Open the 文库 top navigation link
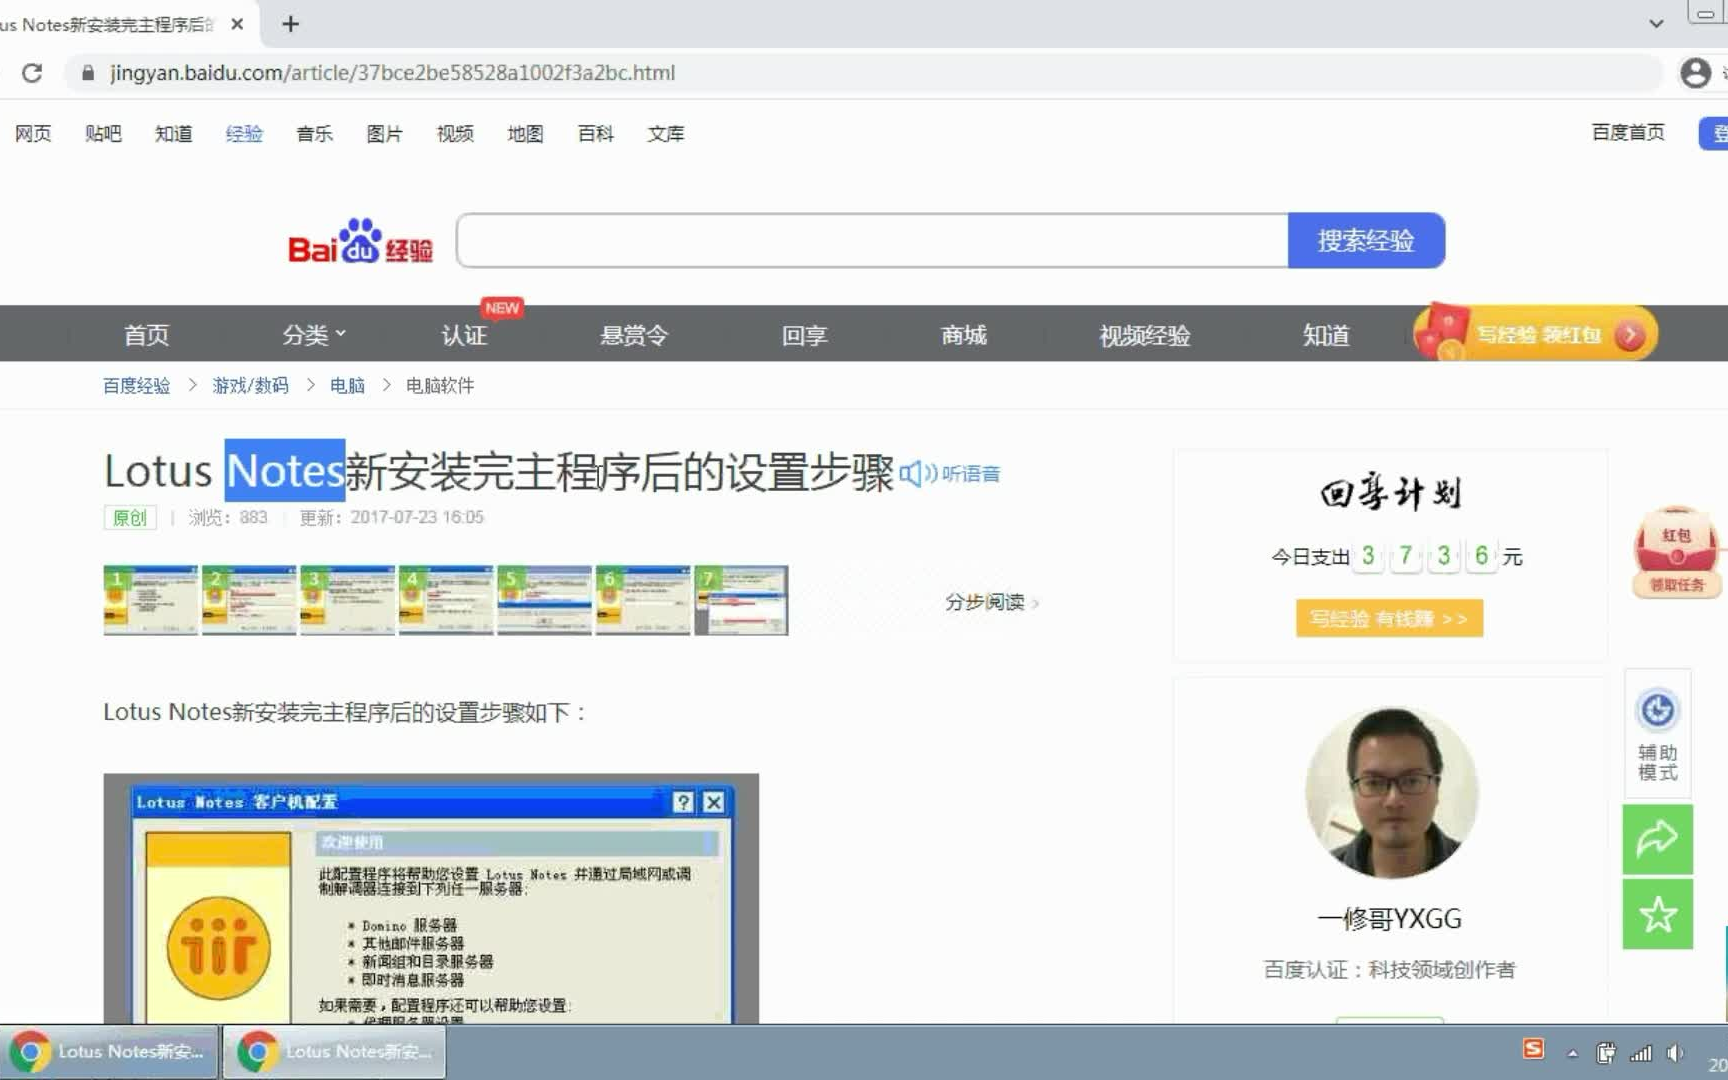The image size is (1728, 1080). [666, 133]
